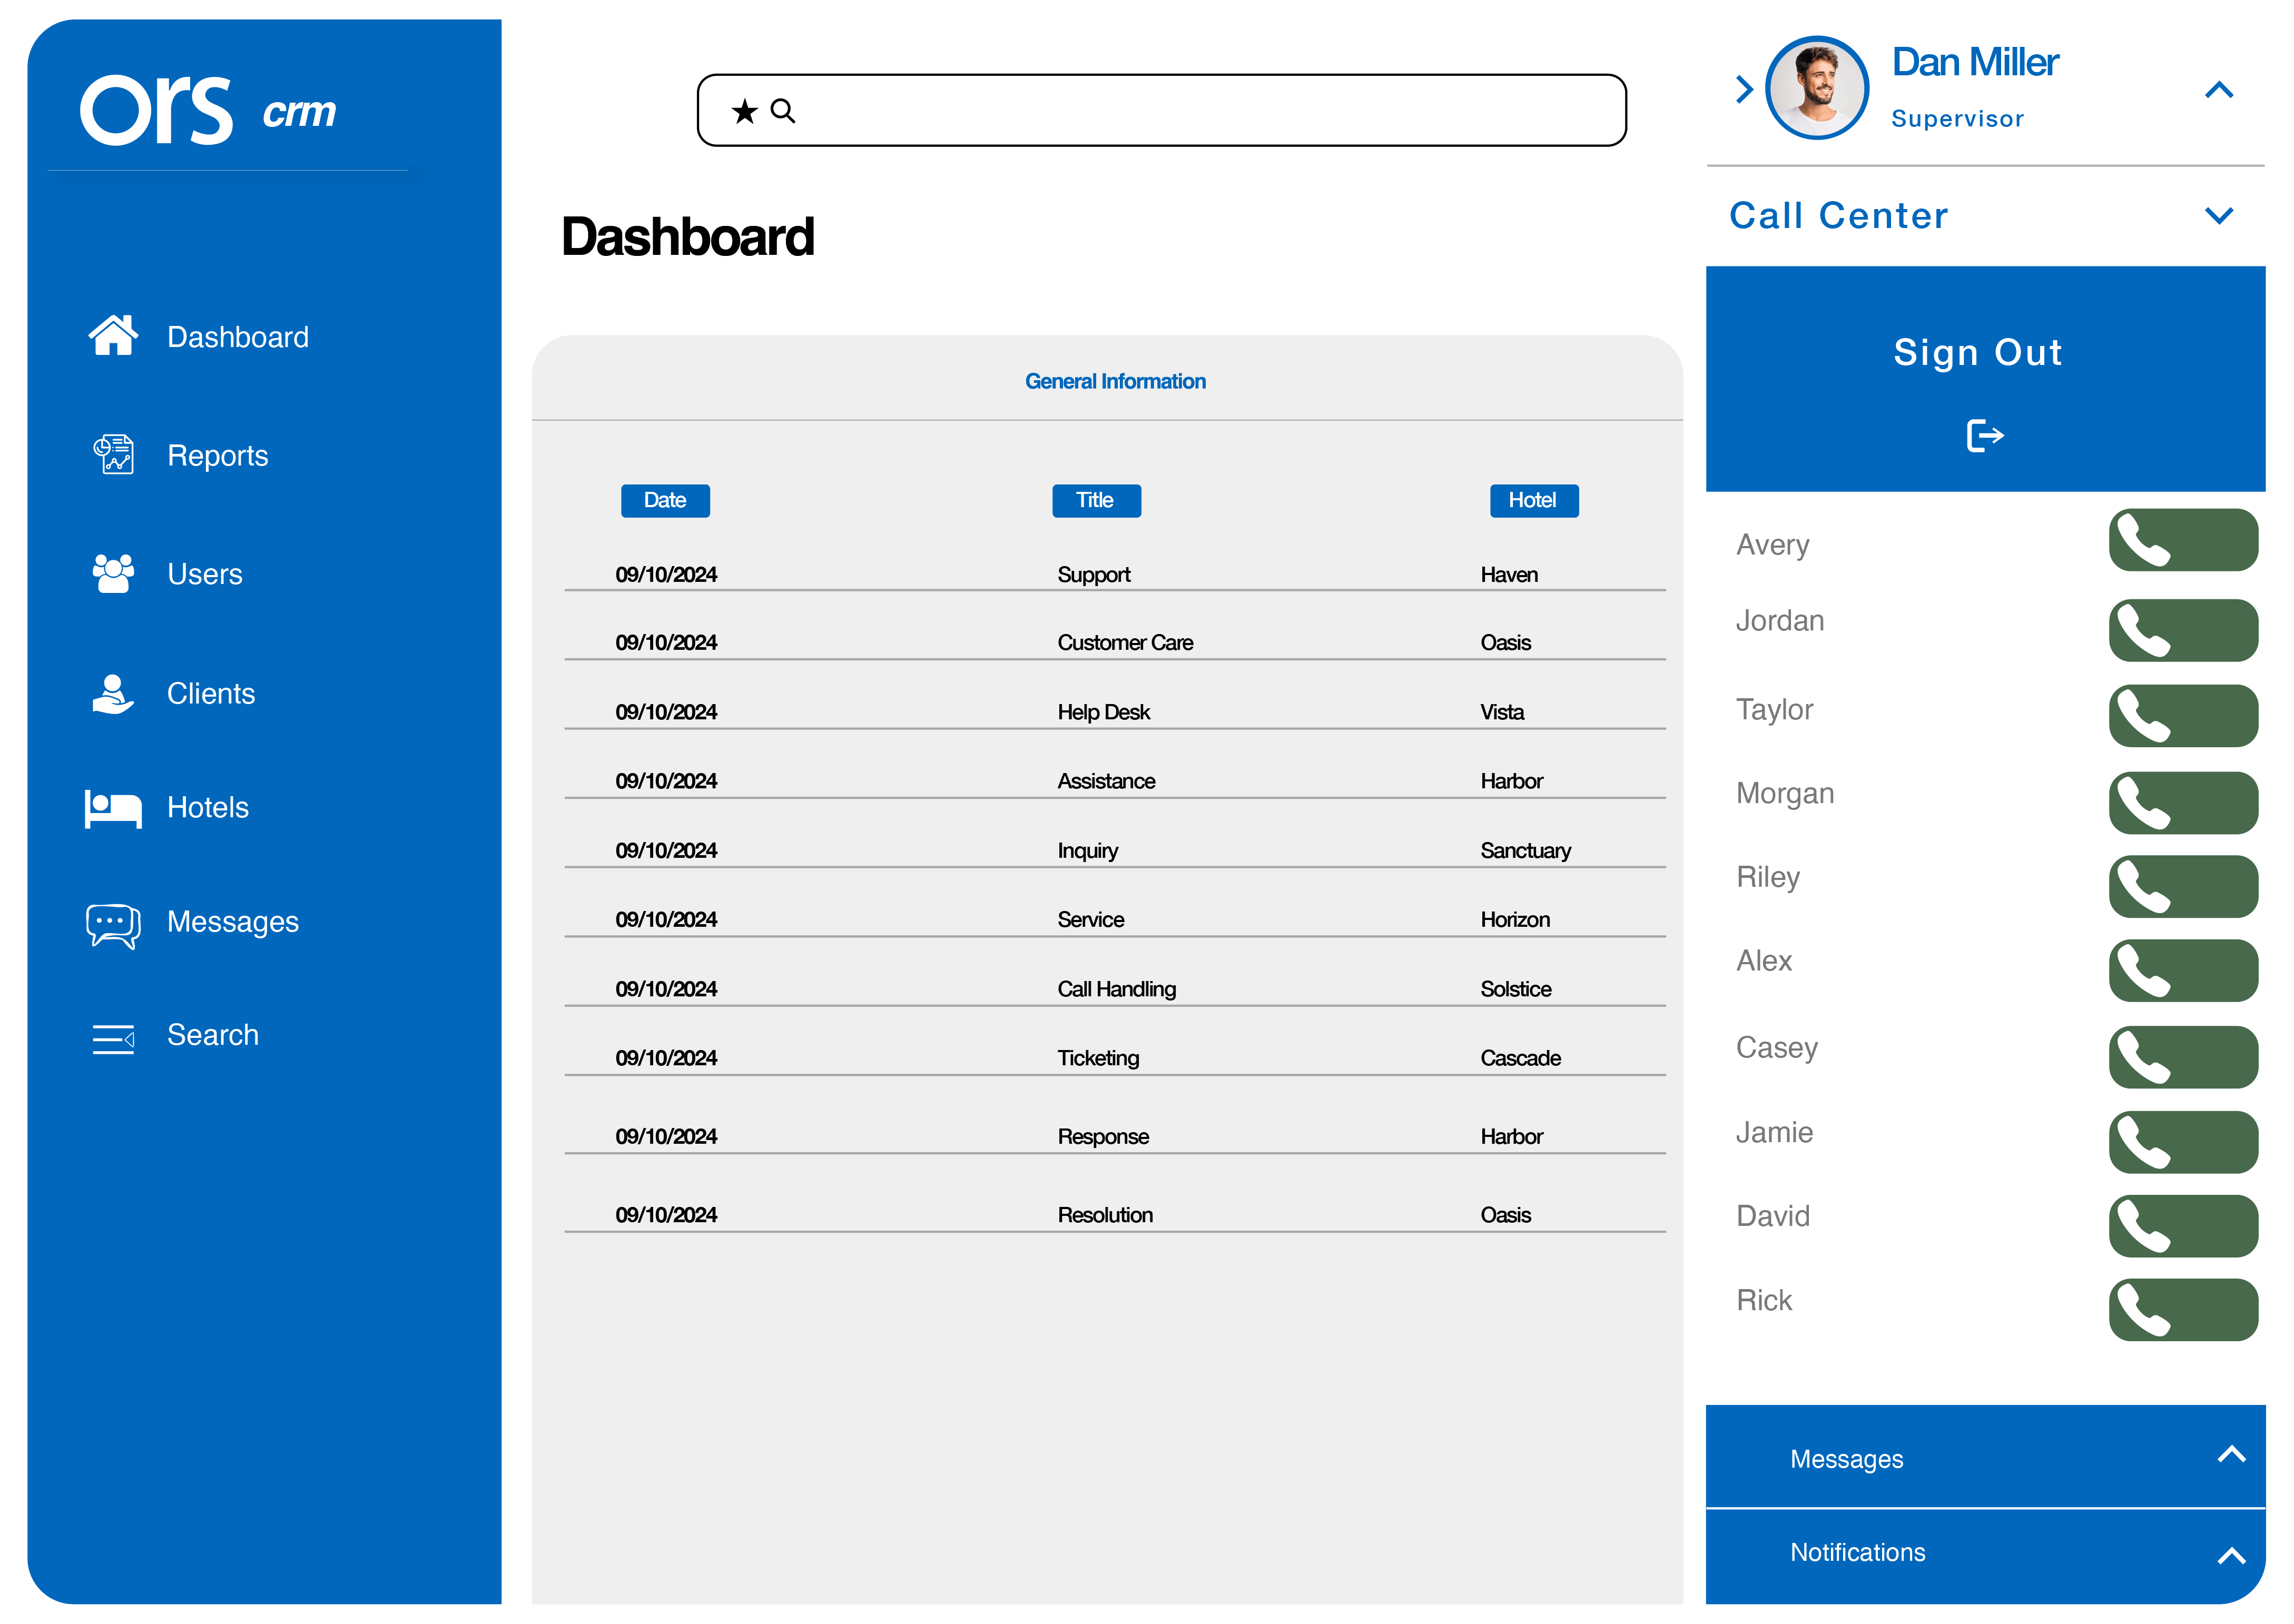Open the Reports menu item
Screen dimensions: 2294x1624
coord(217,455)
